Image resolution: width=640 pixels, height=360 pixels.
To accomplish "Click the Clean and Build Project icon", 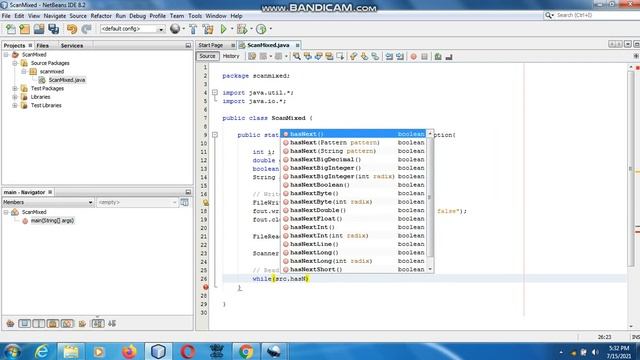I will click(208, 29).
